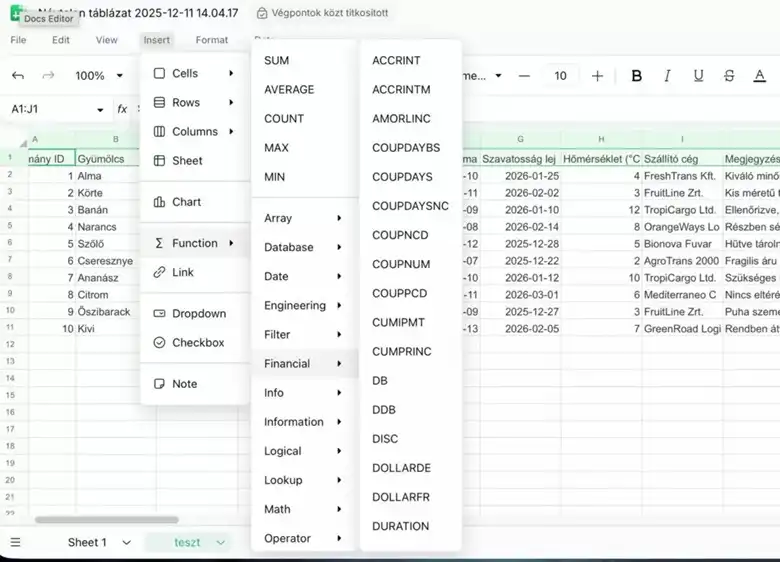
Task: Click the strikethrough icon
Action: pos(729,76)
